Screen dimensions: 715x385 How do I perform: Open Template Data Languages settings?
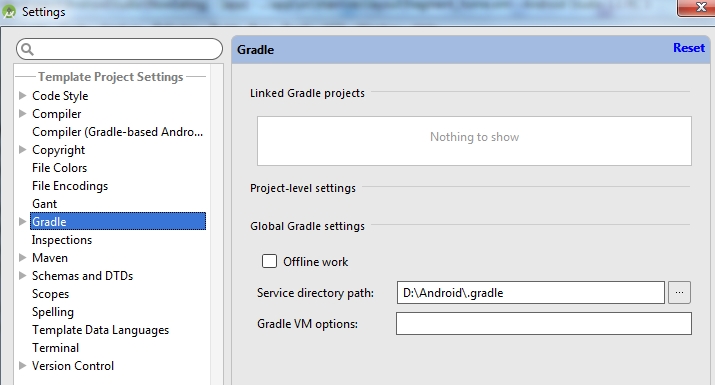(100, 330)
